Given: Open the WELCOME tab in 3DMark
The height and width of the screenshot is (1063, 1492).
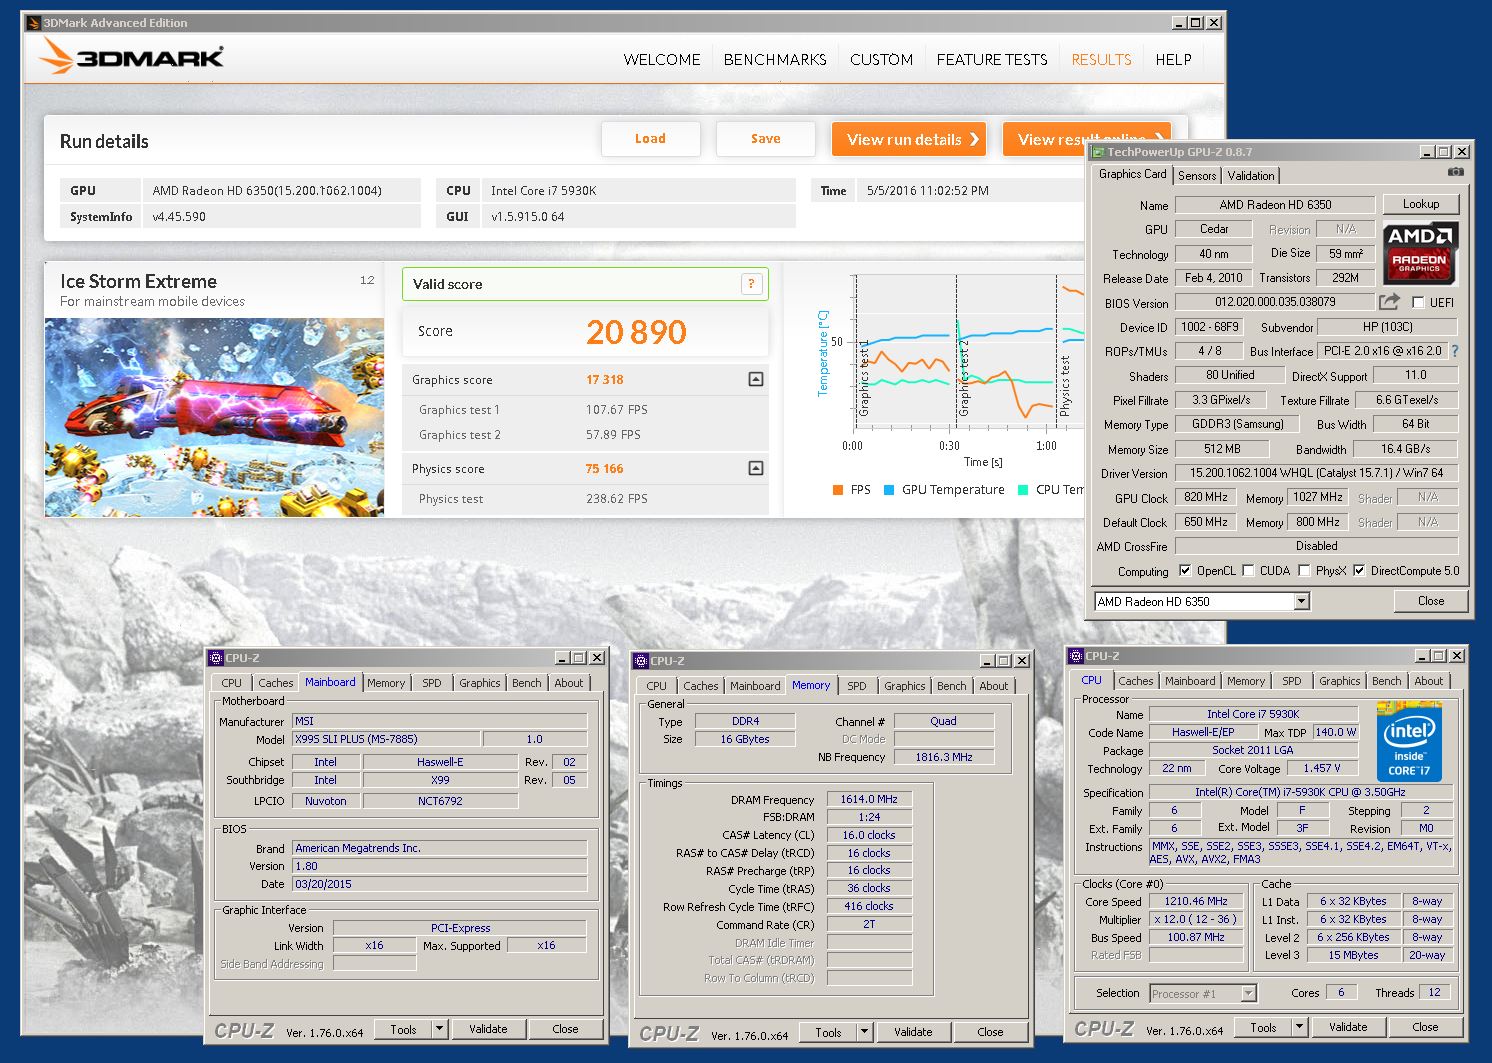Looking at the screenshot, I should pyautogui.click(x=662, y=60).
